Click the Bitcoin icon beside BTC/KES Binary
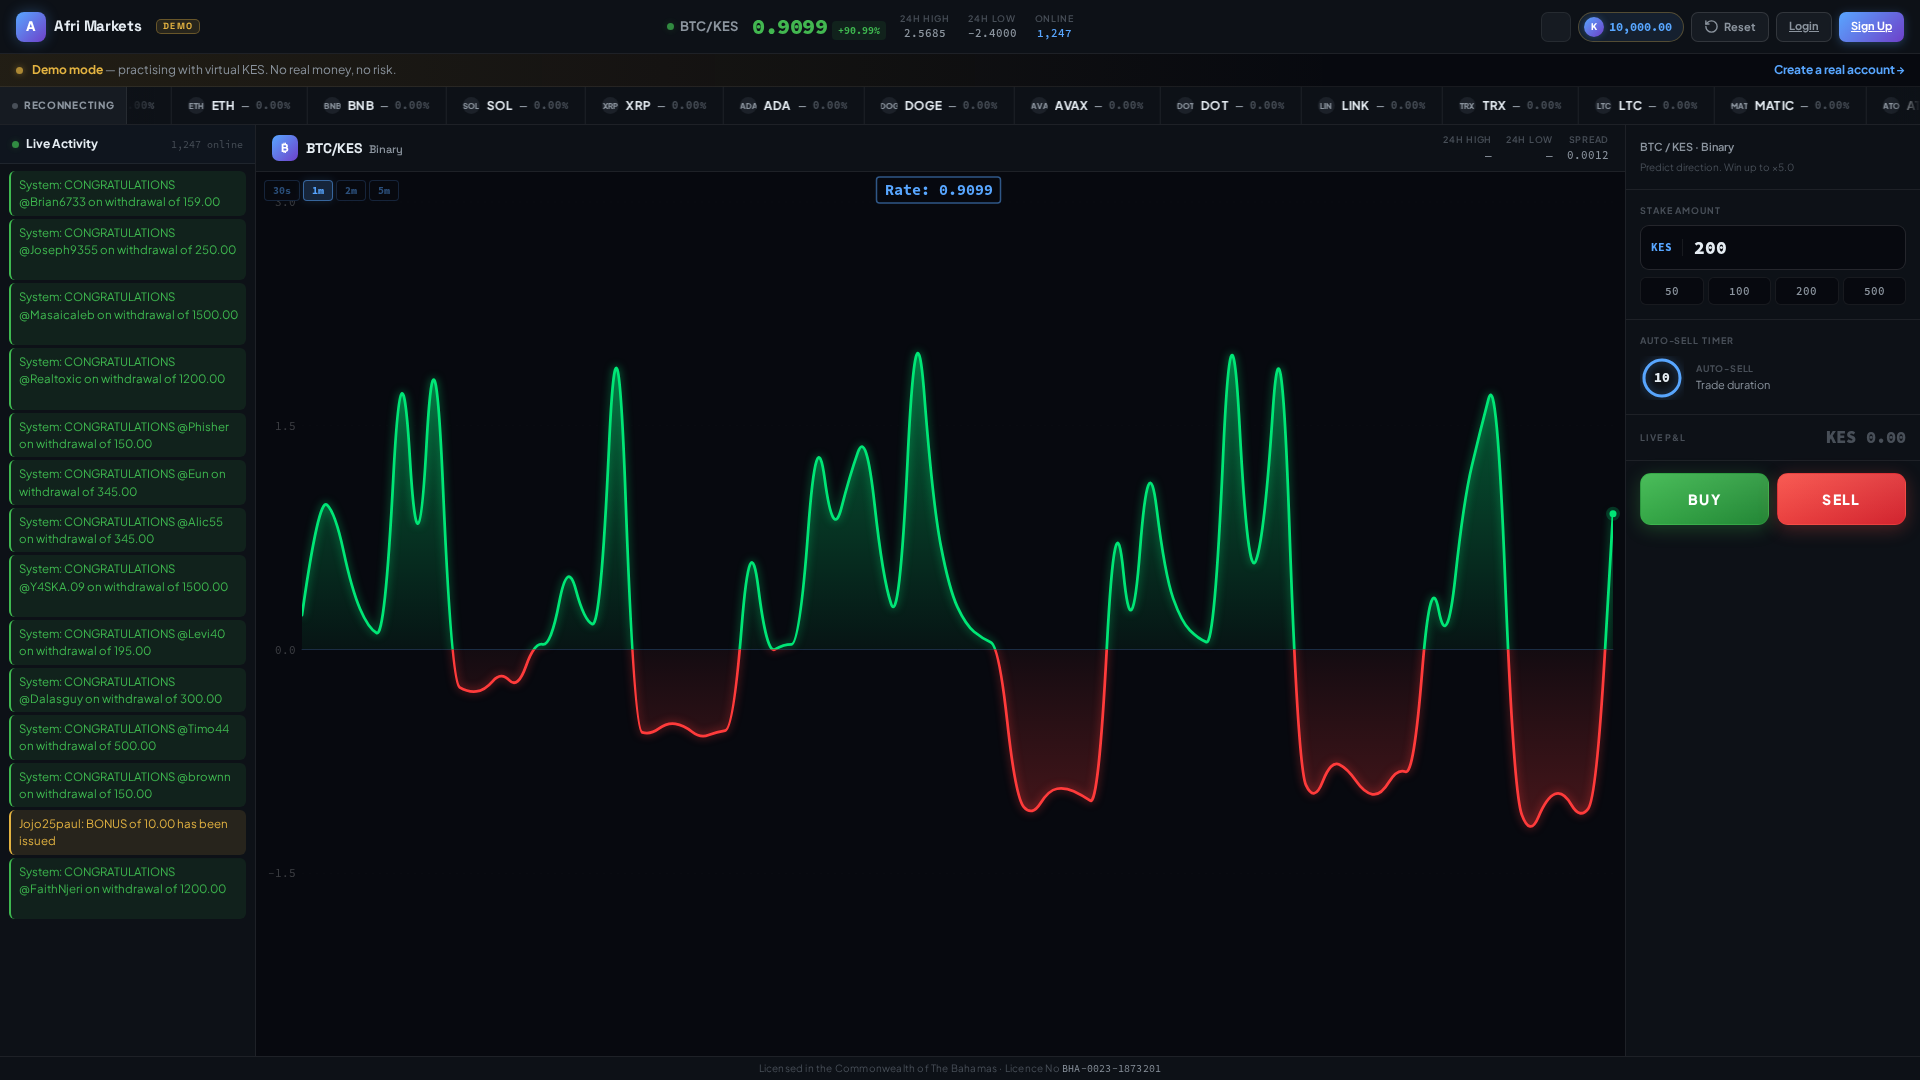This screenshot has height=1080, width=1920. pos(285,148)
